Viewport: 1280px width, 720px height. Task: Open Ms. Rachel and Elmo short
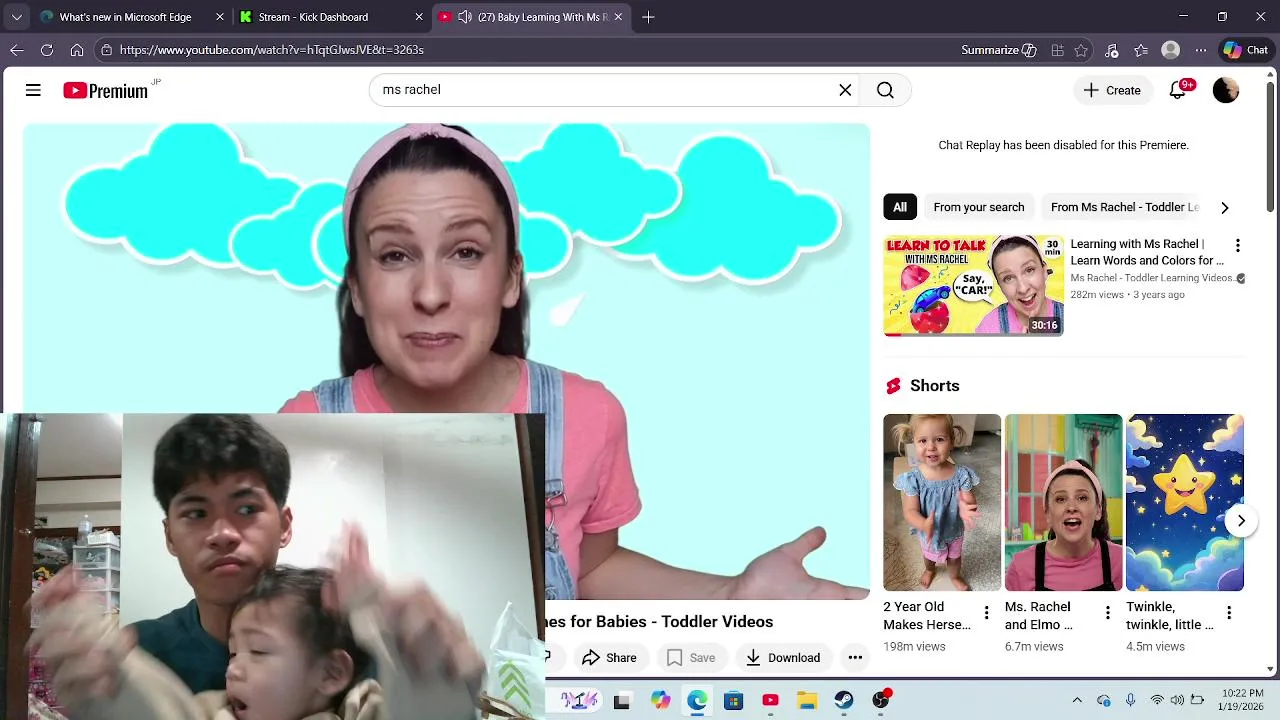click(1064, 502)
